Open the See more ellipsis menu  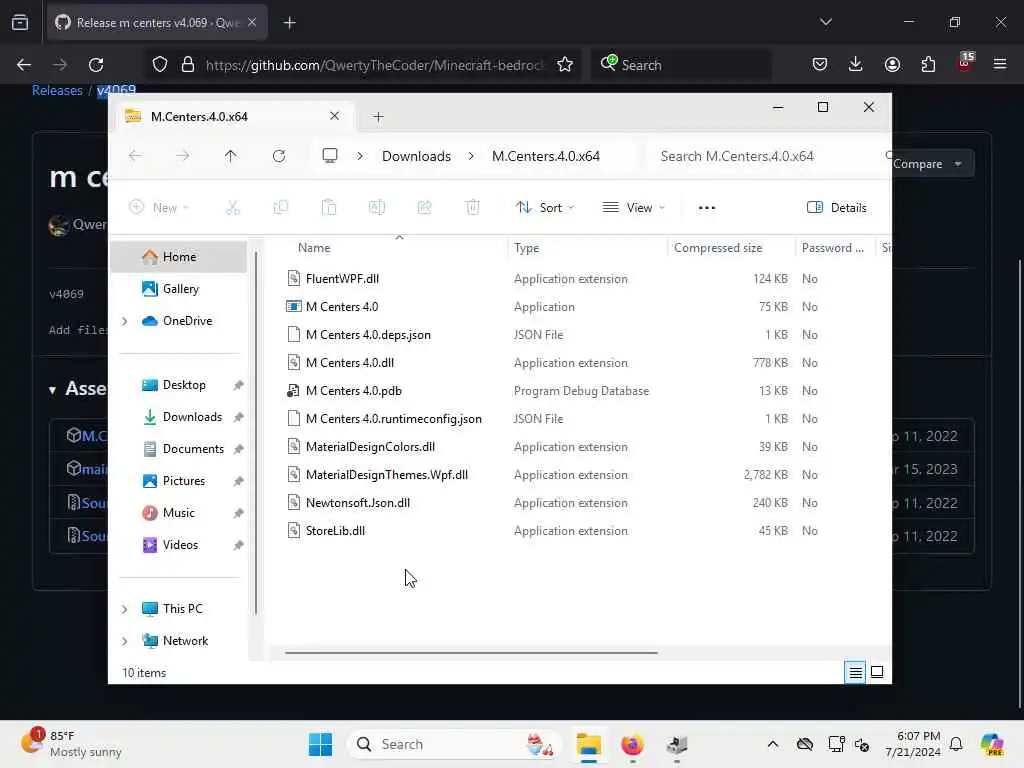coord(707,208)
